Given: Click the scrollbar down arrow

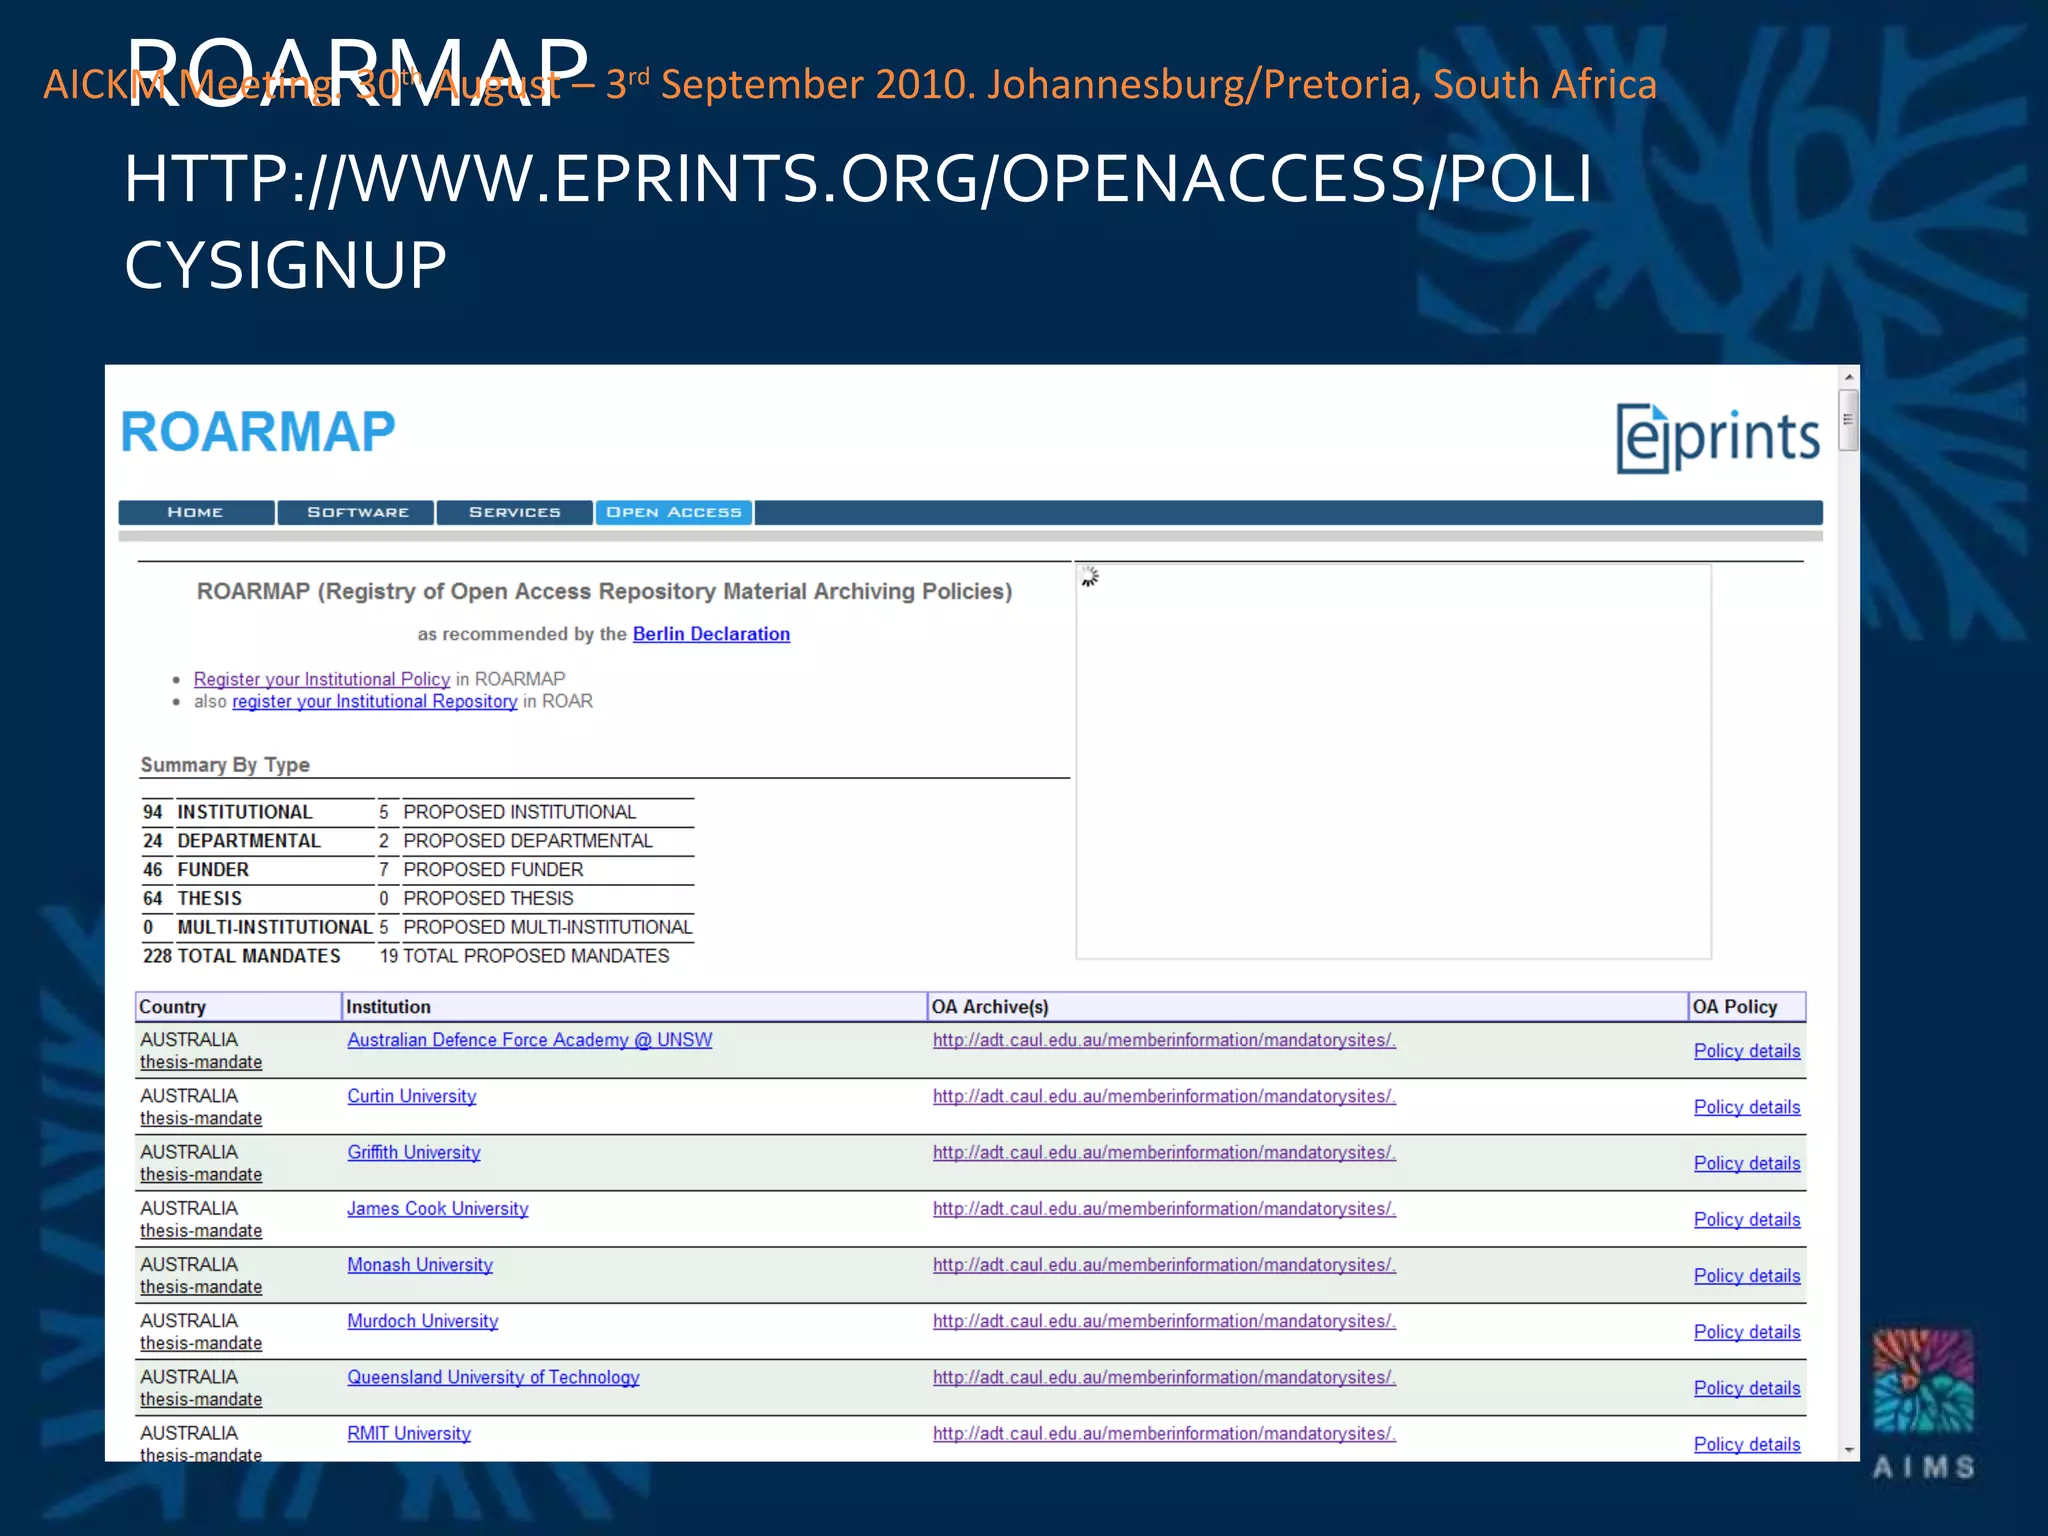Looking at the screenshot, I should click(1849, 1449).
